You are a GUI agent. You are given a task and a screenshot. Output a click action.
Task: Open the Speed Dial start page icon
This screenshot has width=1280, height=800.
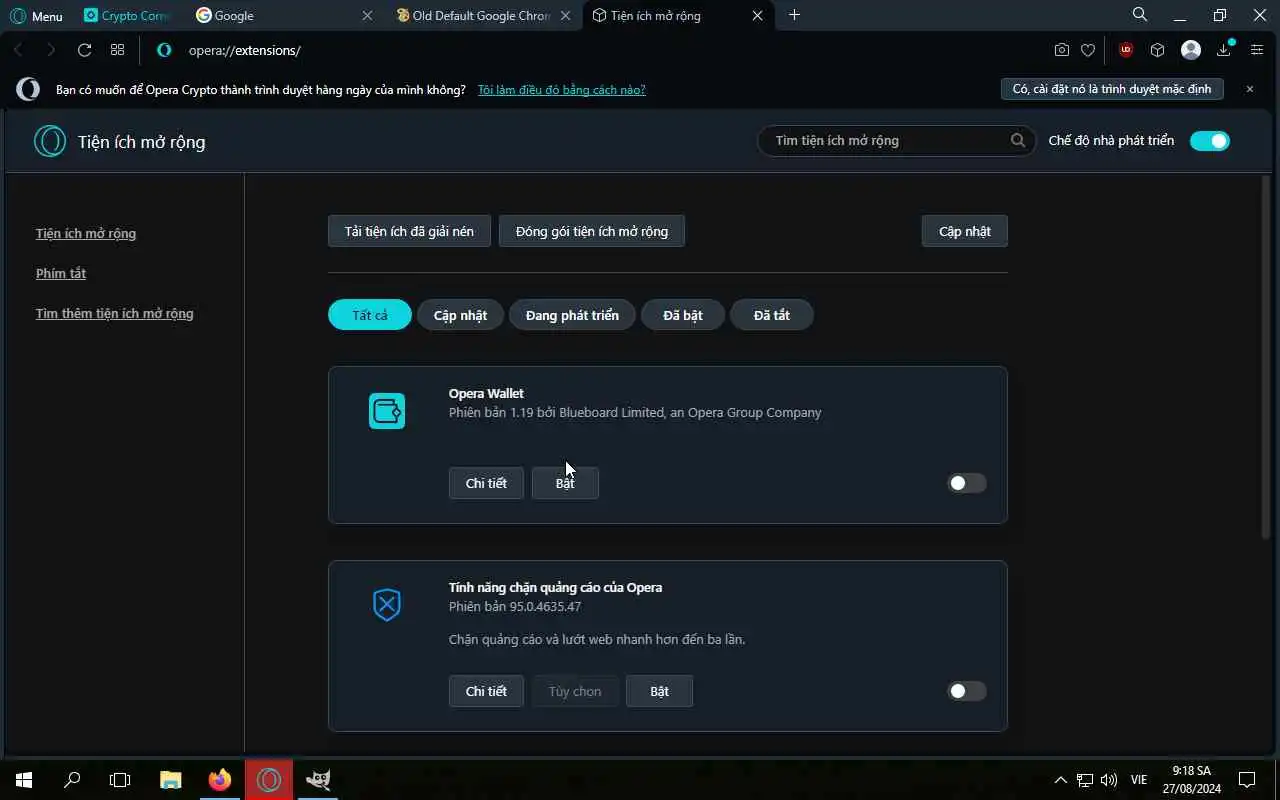coord(117,50)
